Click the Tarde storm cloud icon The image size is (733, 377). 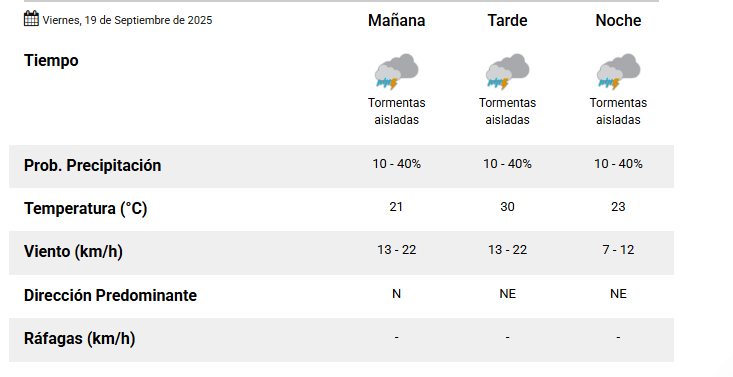coord(507,72)
